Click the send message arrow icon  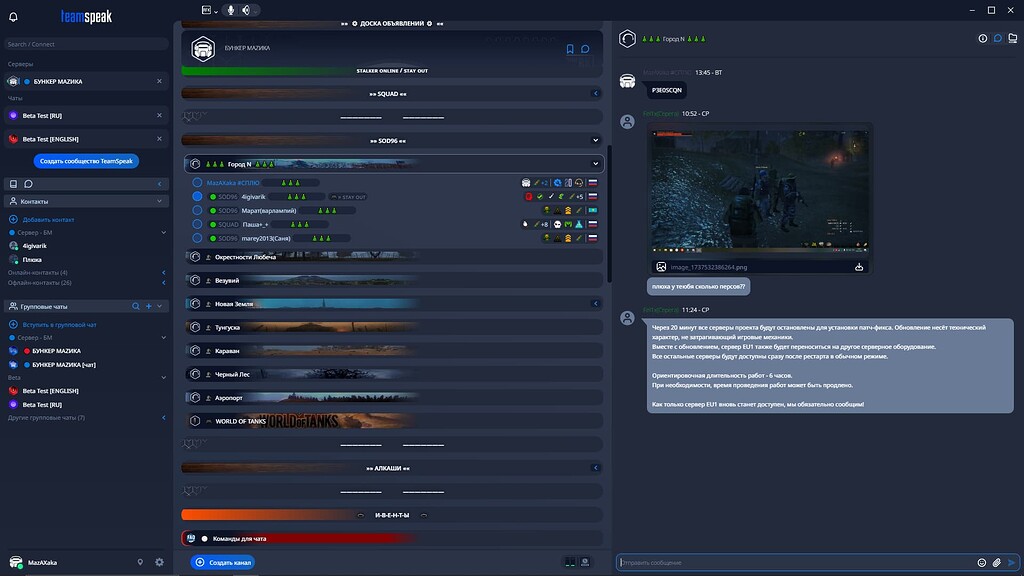[x=1011, y=562]
